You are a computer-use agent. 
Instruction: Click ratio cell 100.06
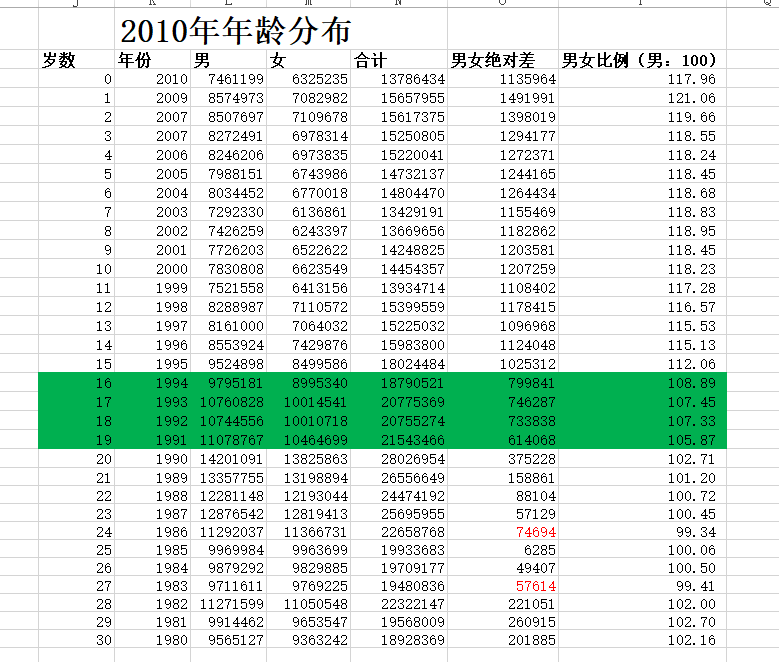pos(692,550)
